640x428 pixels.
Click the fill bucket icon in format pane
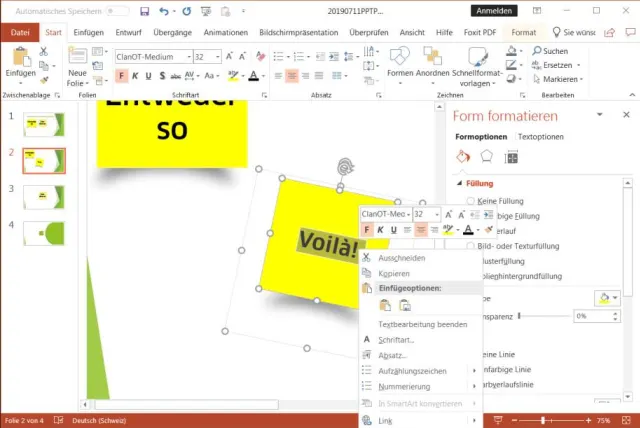pos(462,156)
